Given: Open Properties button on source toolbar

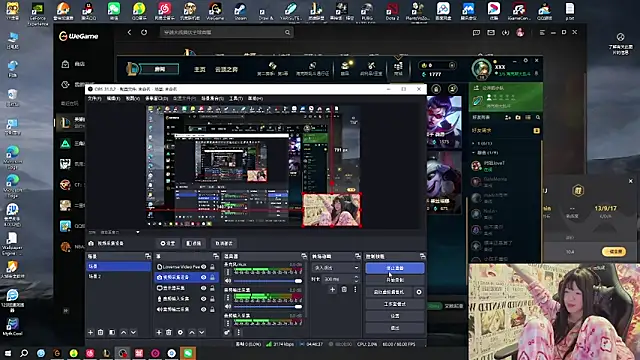Looking at the screenshot, I should click(168, 243).
